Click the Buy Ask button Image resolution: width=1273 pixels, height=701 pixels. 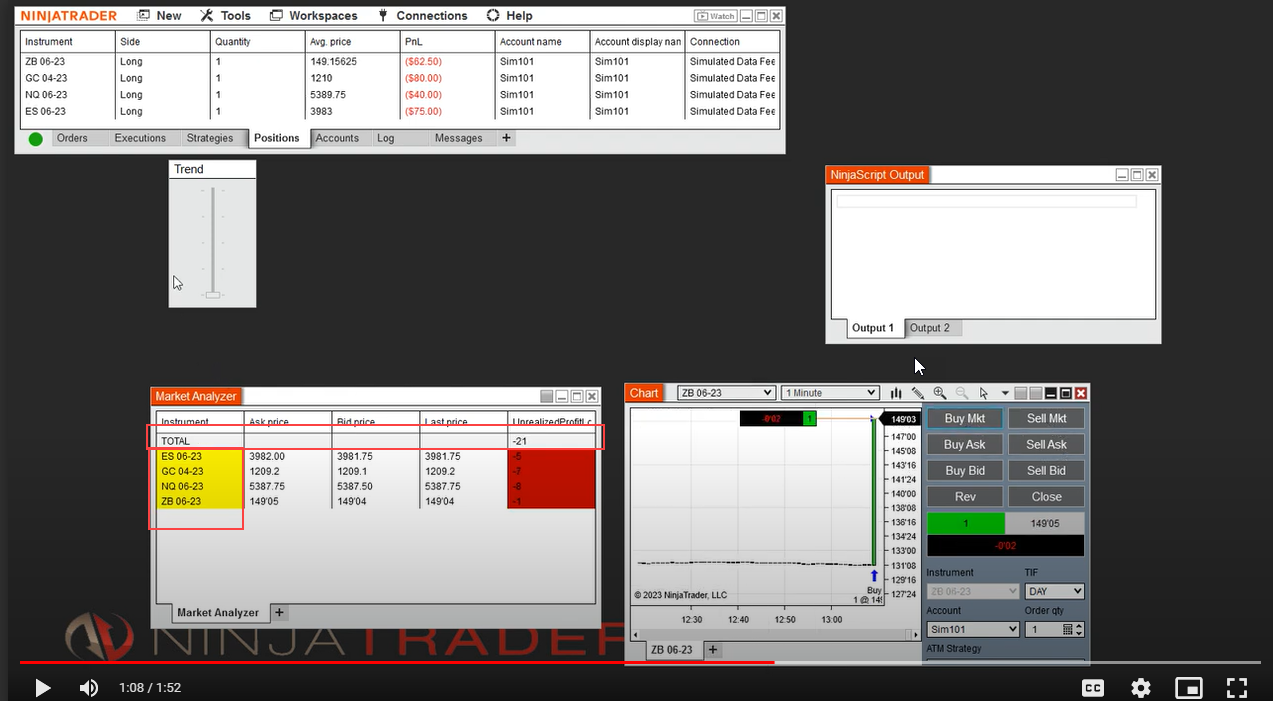coord(965,445)
